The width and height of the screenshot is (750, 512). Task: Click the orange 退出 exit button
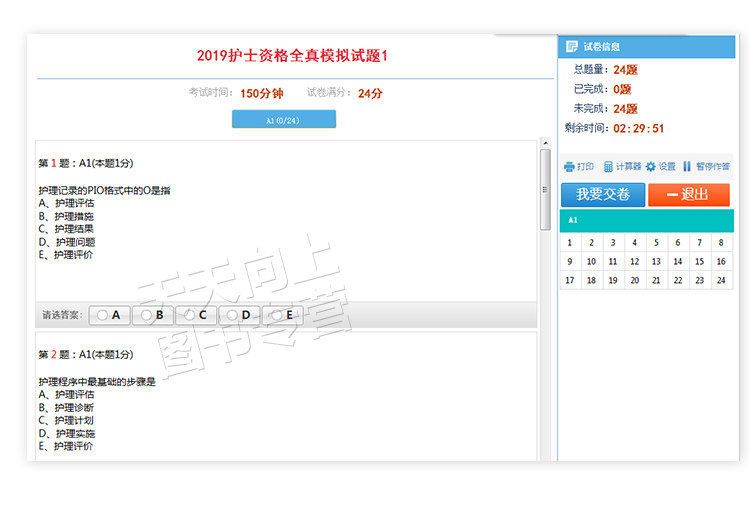click(x=689, y=195)
